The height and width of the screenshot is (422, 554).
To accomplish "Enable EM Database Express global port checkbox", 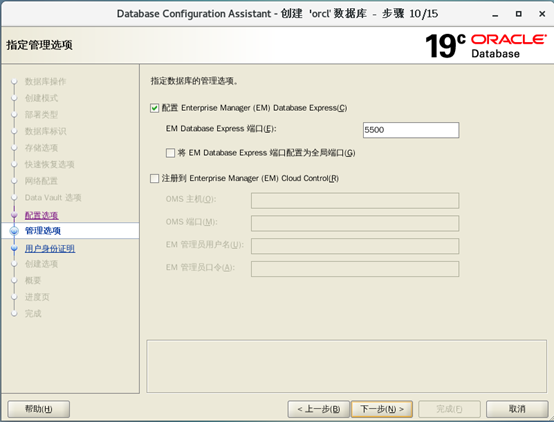I will point(170,153).
